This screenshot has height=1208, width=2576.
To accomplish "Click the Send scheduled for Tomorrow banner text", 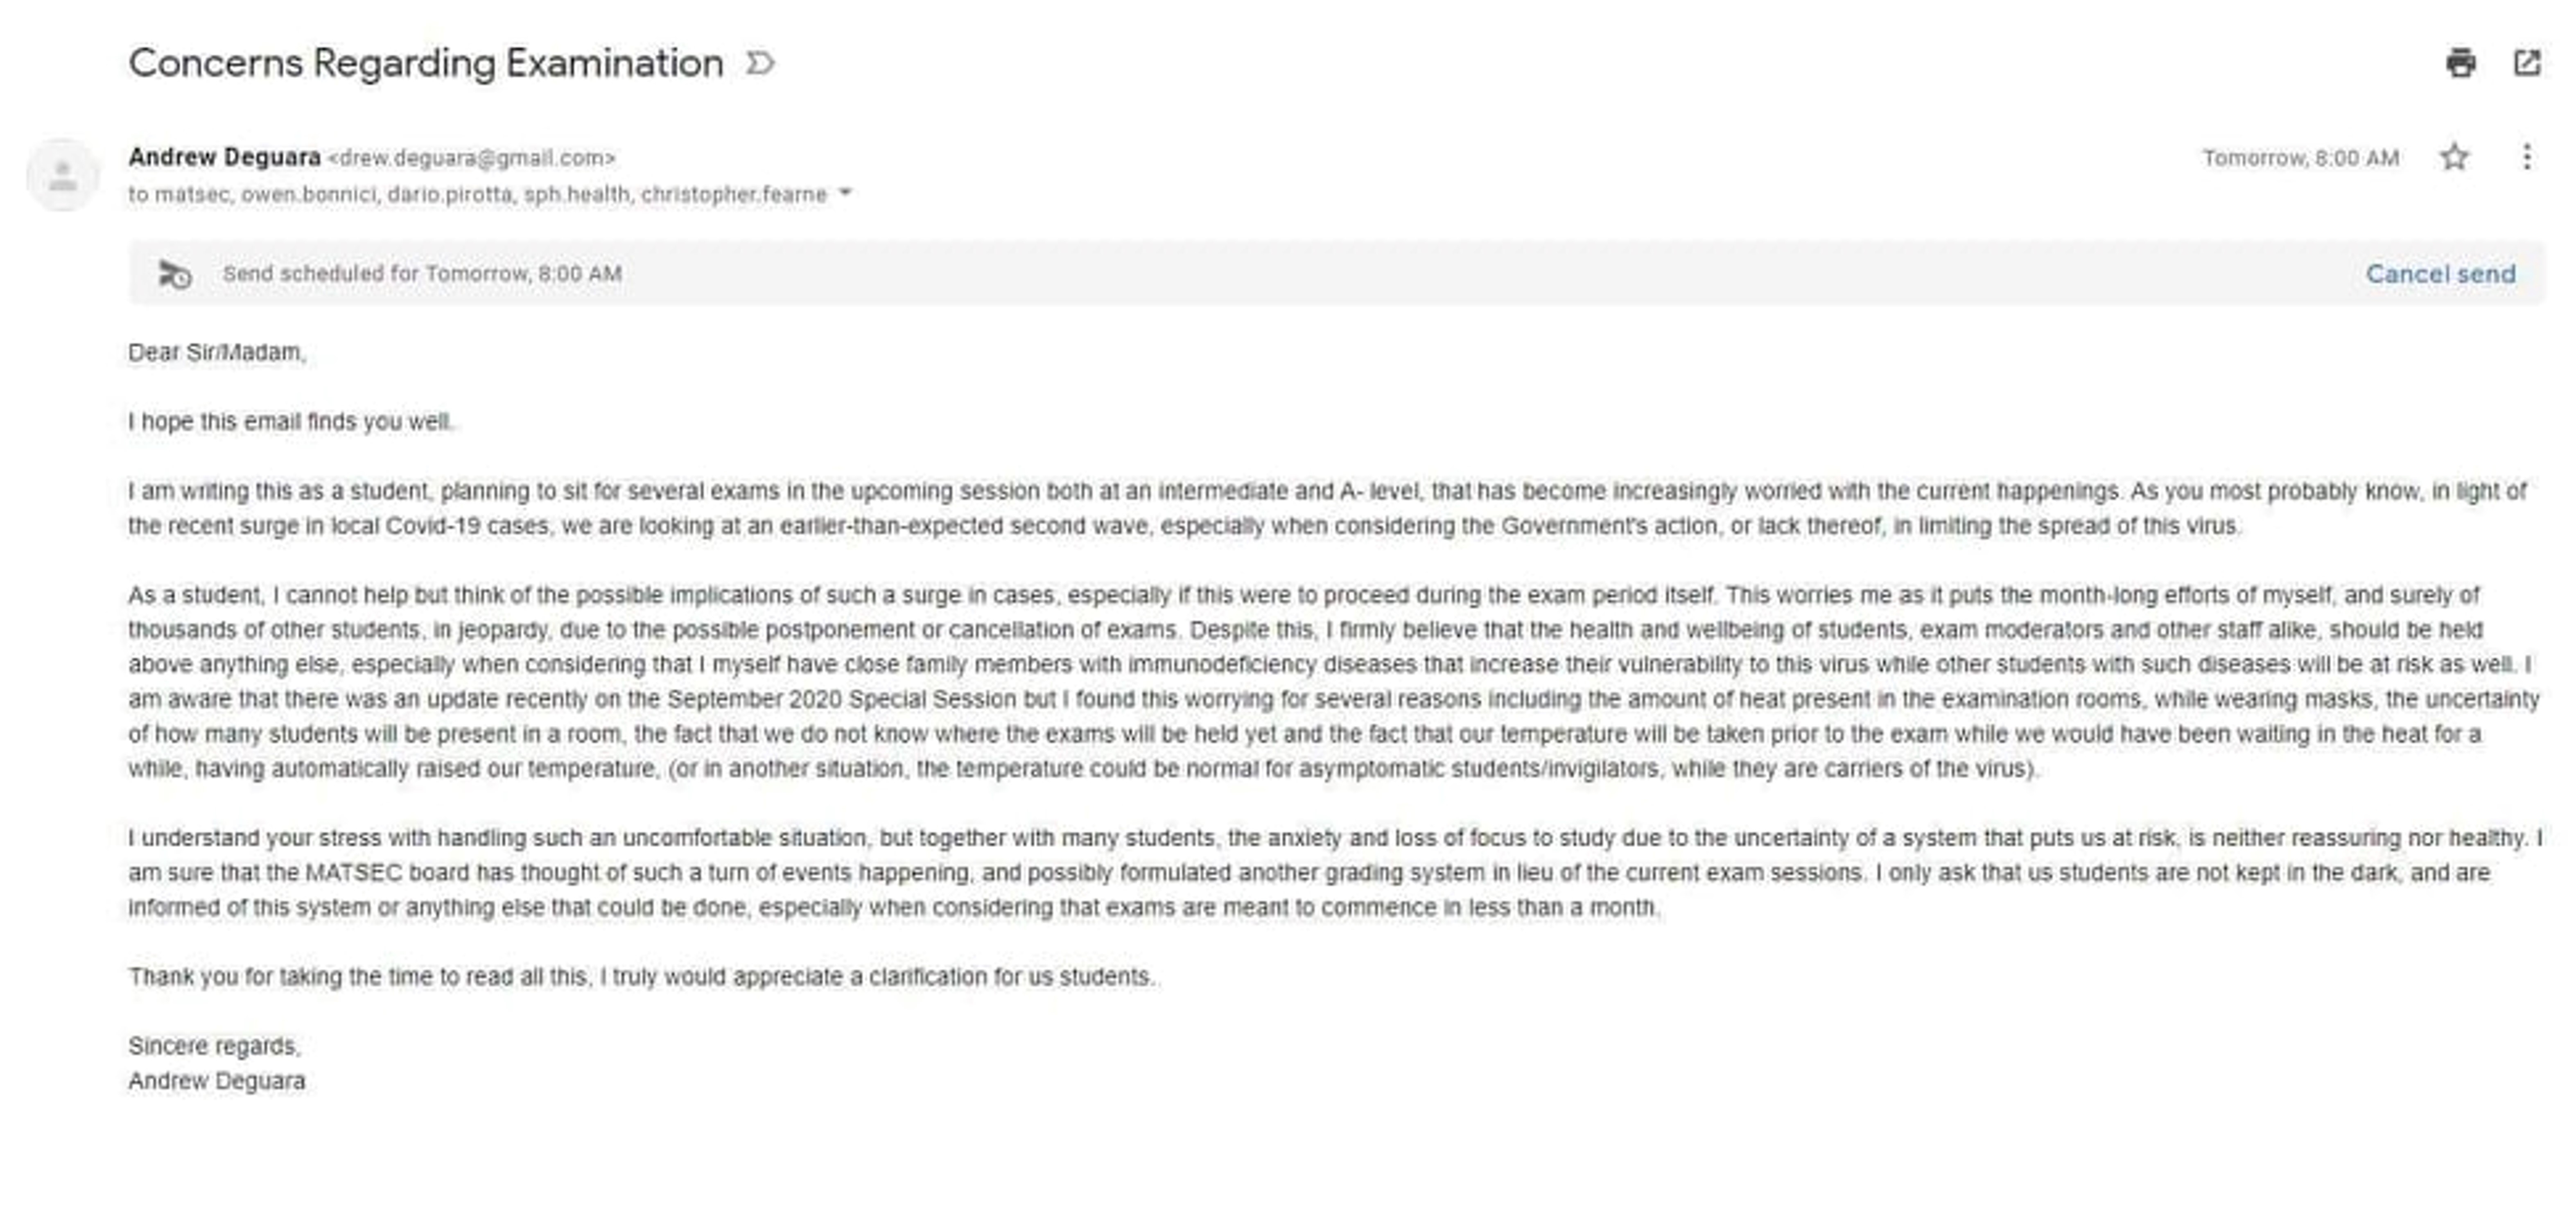I will [422, 274].
